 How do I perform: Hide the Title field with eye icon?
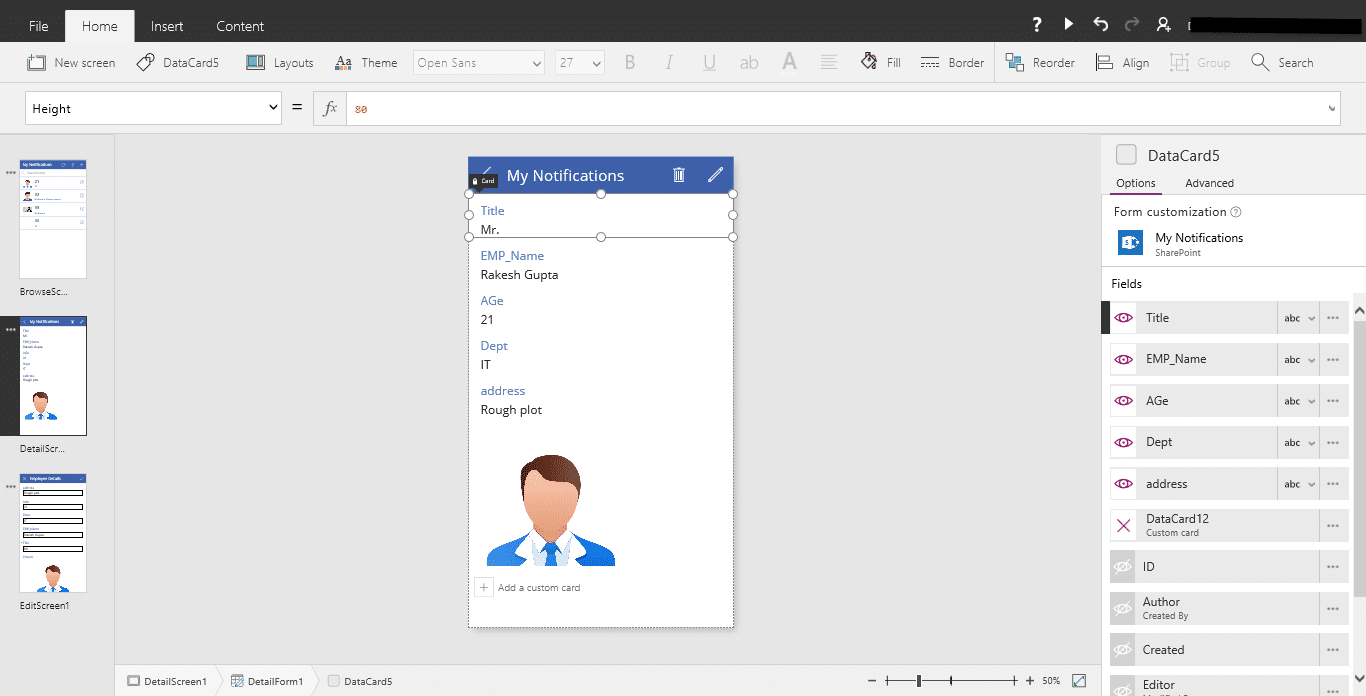coord(1124,318)
